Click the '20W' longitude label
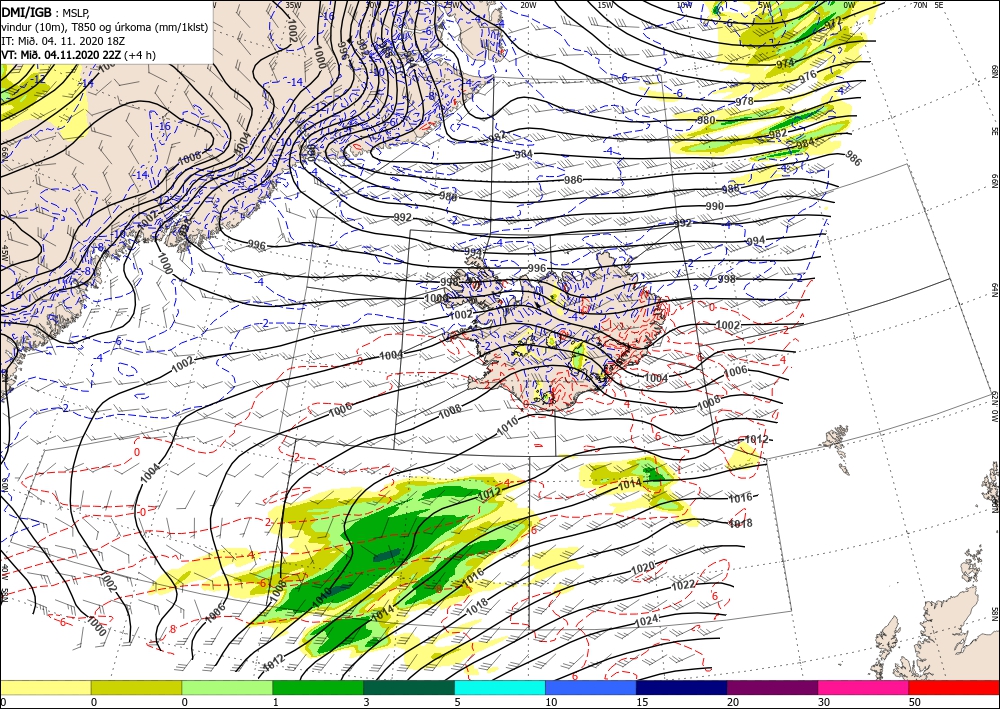The height and width of the screenshot is (709, 1000). (x=527, y=5)
